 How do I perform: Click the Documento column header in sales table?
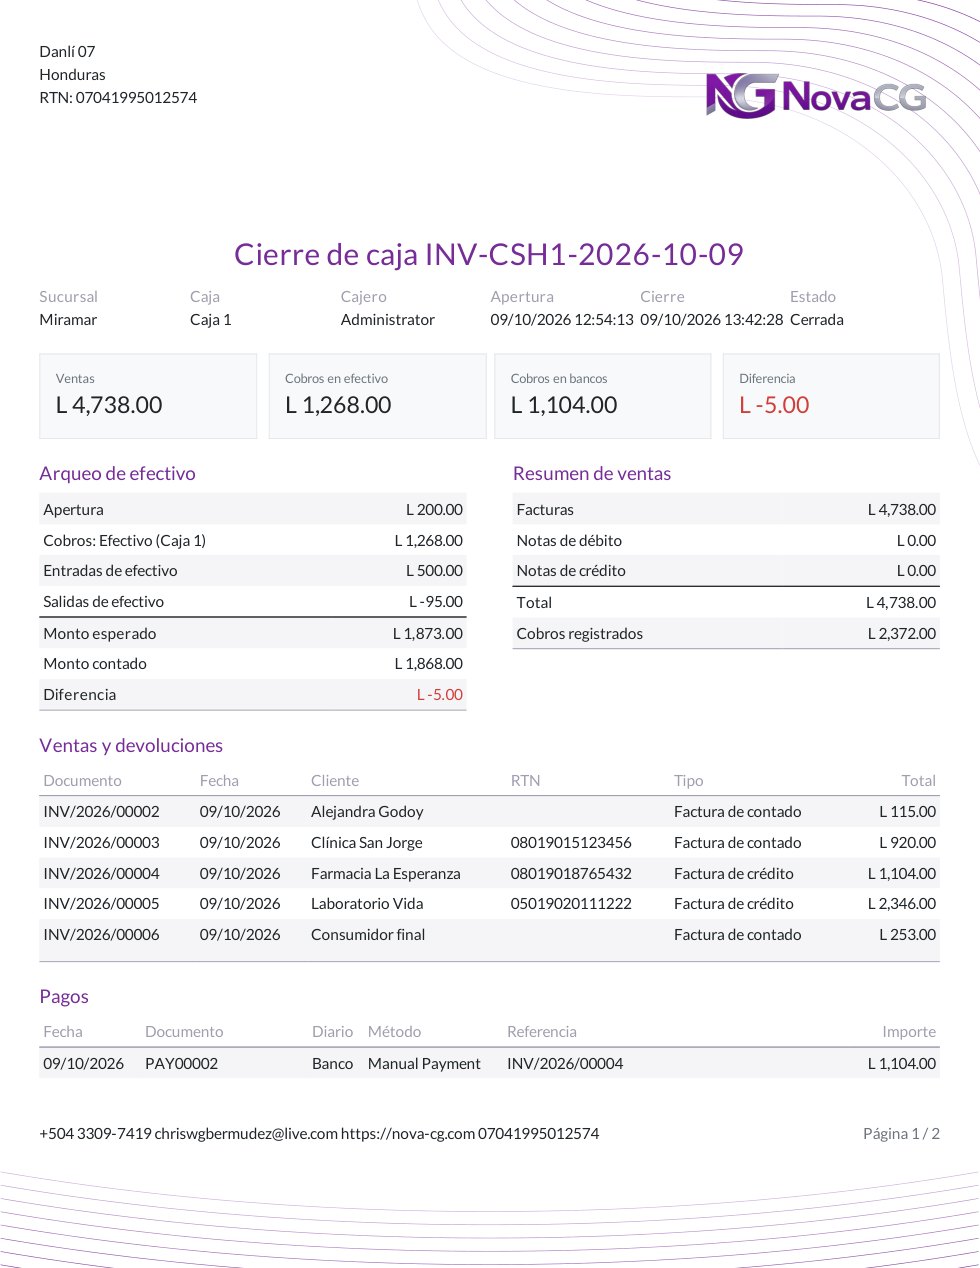pyautogui.click(x=82, y=781)
